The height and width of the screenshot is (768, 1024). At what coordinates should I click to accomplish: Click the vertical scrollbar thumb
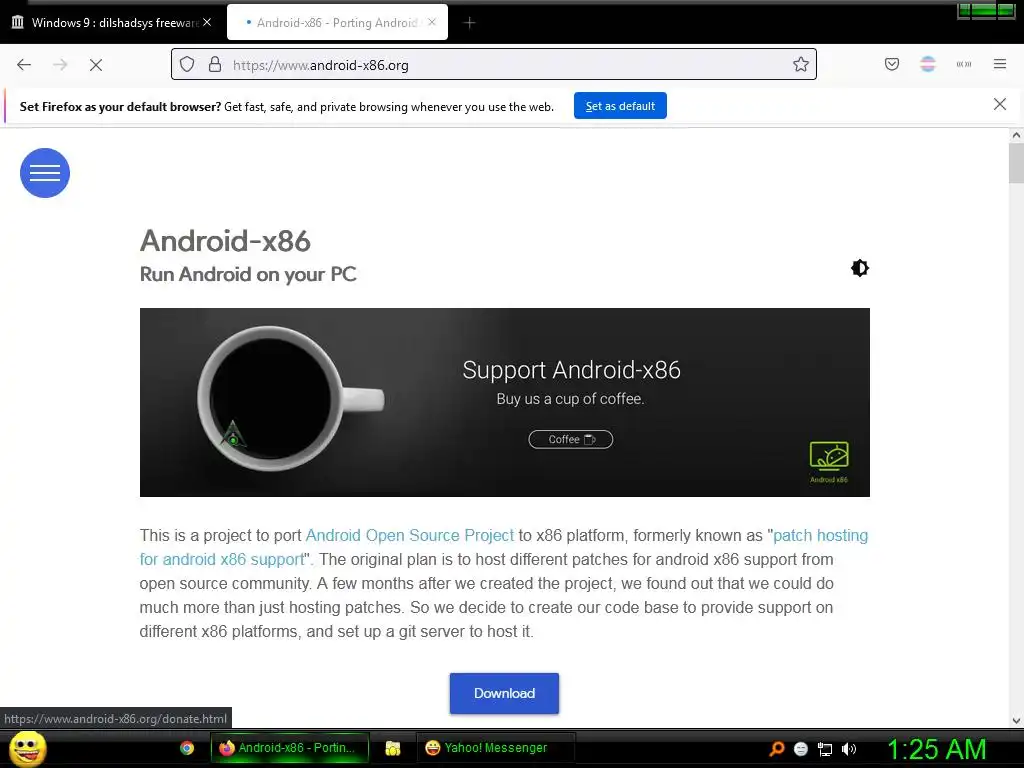pos(1016,163)
